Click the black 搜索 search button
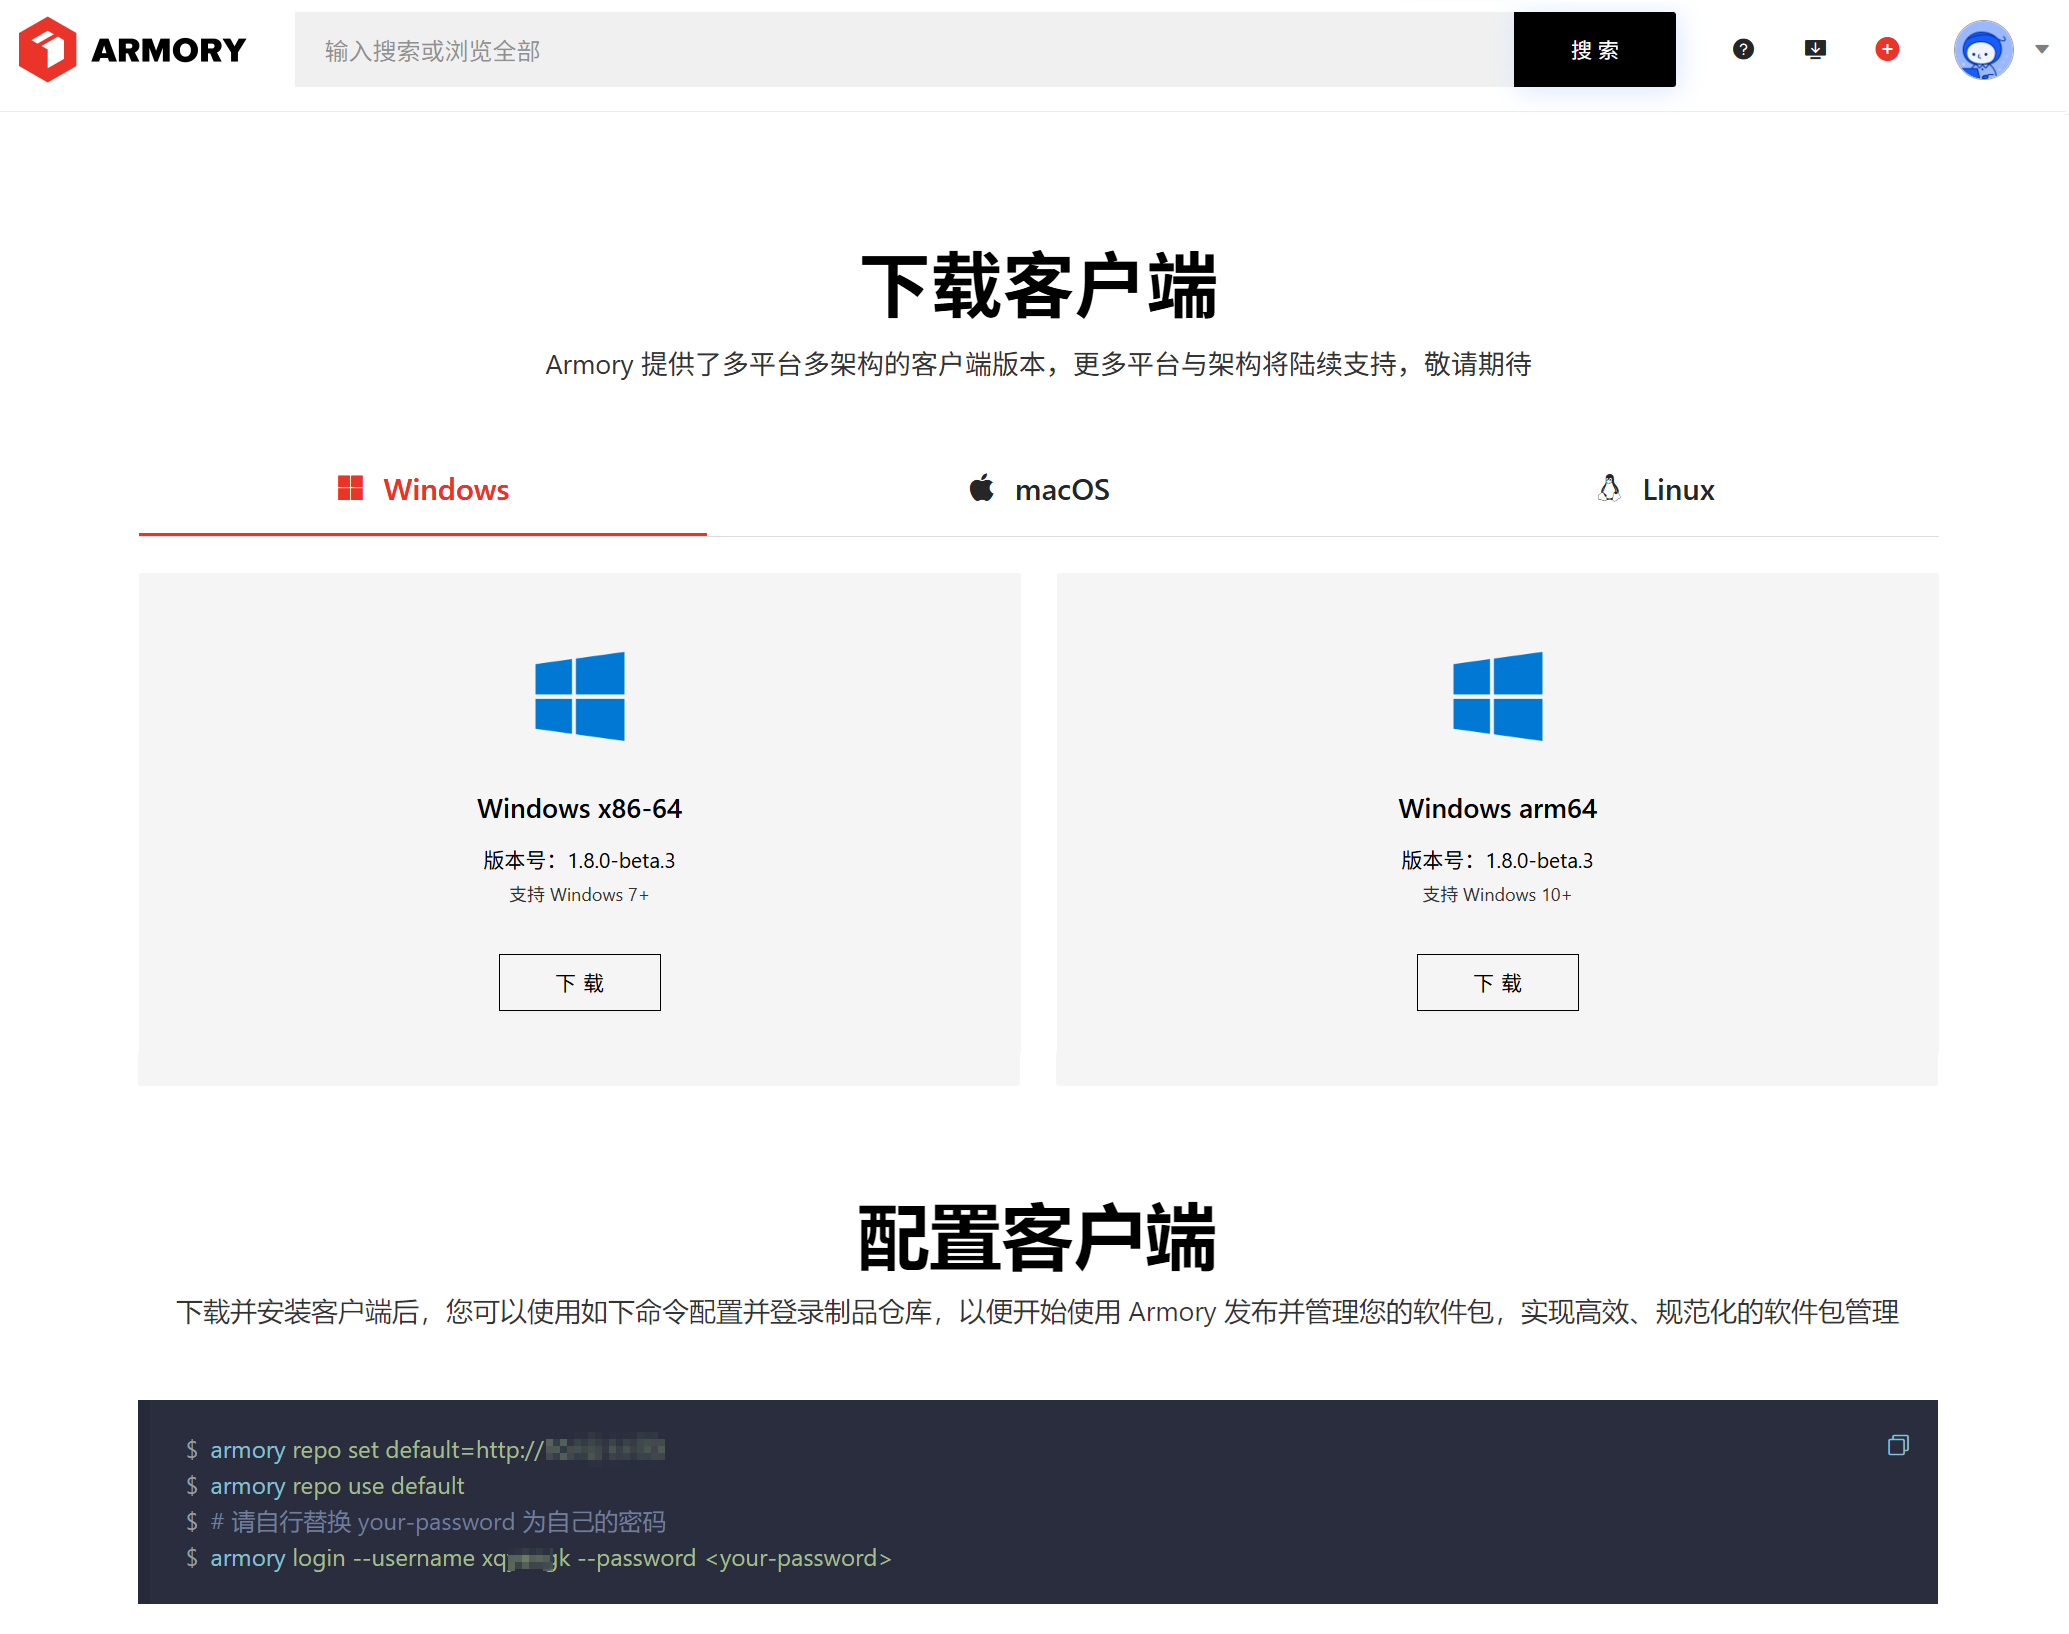Screen dimensions: 2069x1634 pos(1594,50)
